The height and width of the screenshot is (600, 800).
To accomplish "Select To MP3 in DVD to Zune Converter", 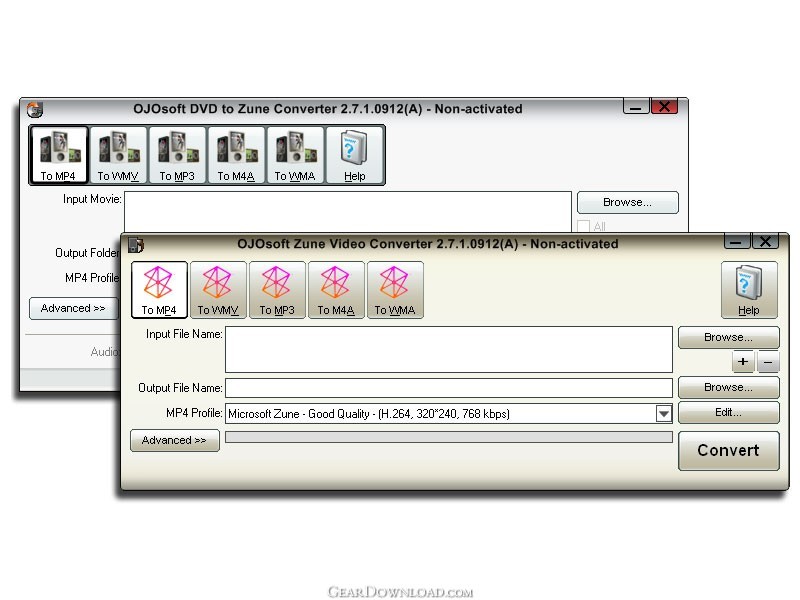I will pyautogui.click(x=177, y=155).
